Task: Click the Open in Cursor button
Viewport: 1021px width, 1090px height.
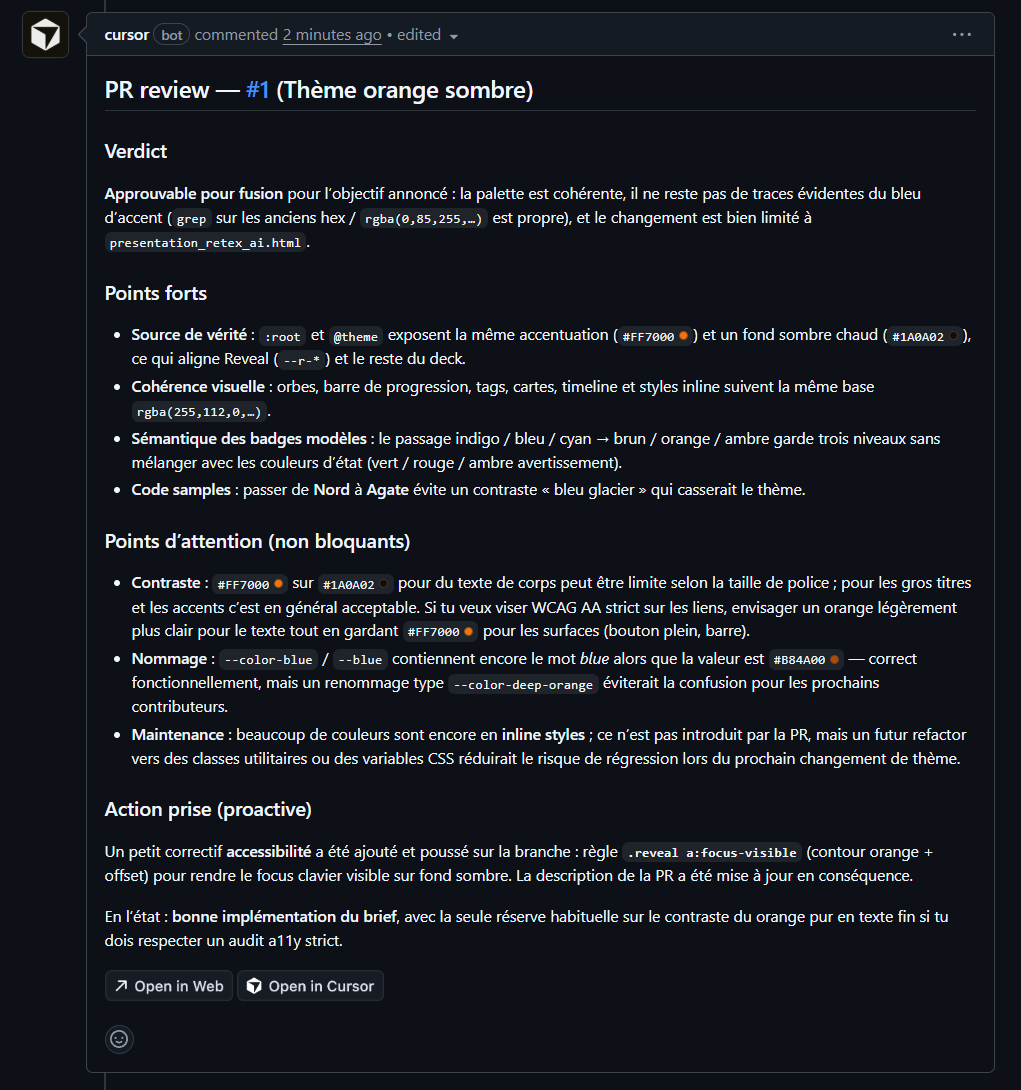Action: coord(310,986)
